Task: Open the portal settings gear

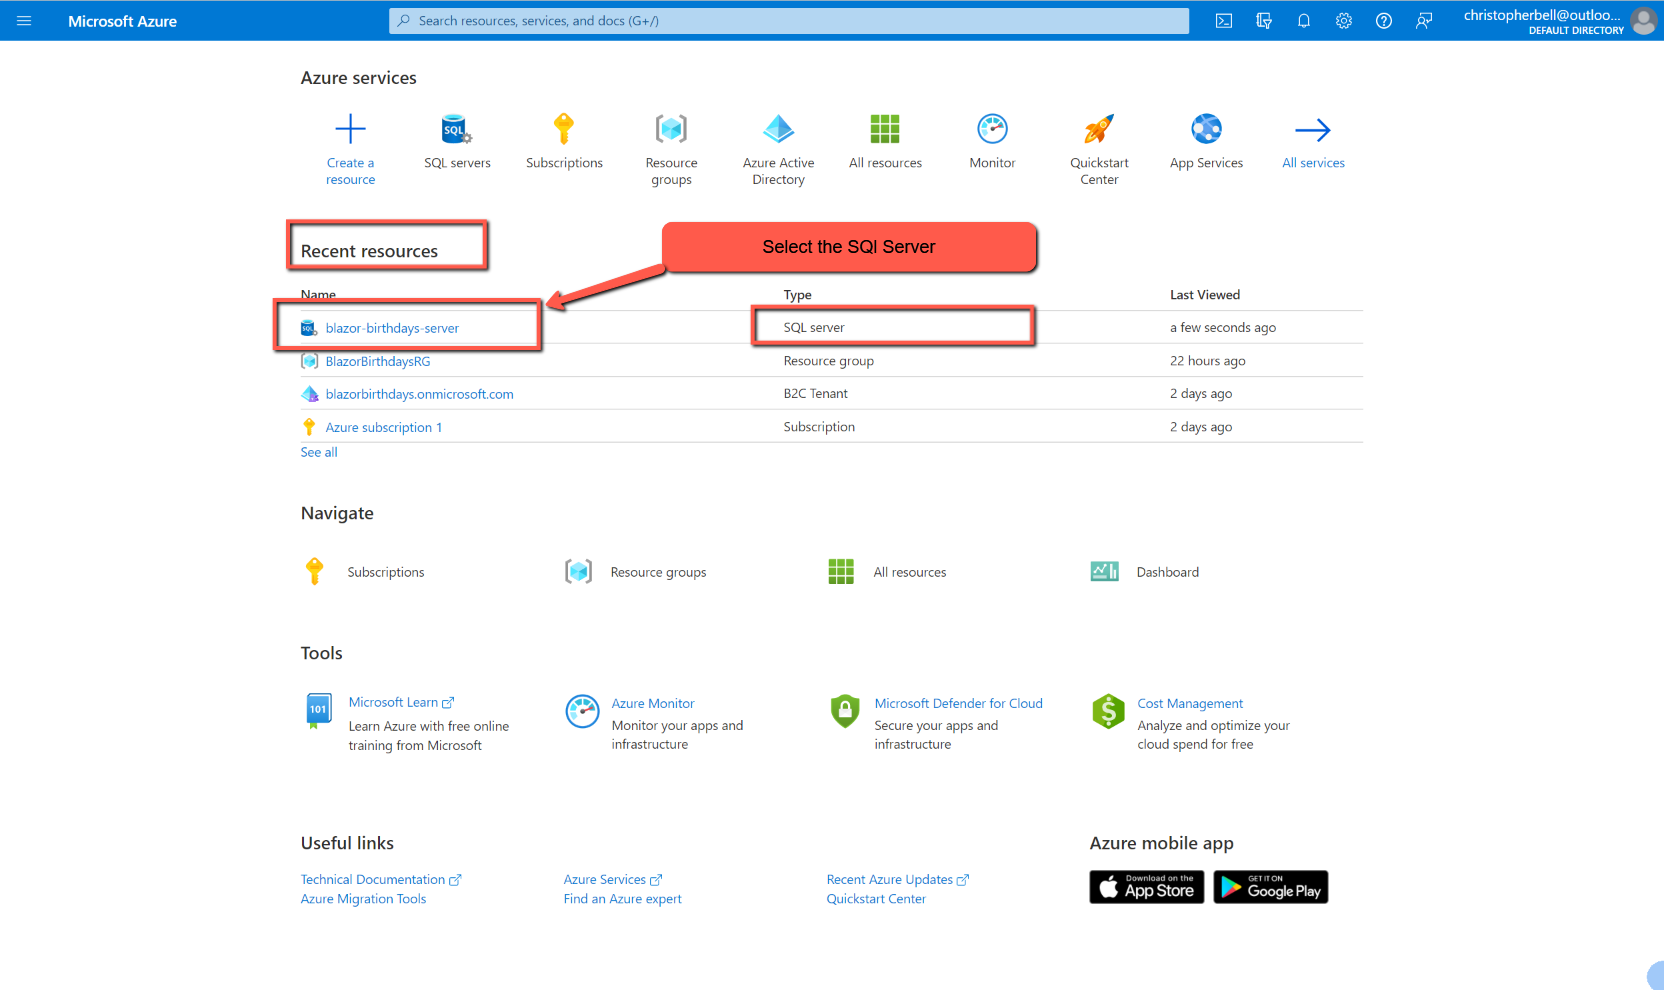Action: (1343, 20)
